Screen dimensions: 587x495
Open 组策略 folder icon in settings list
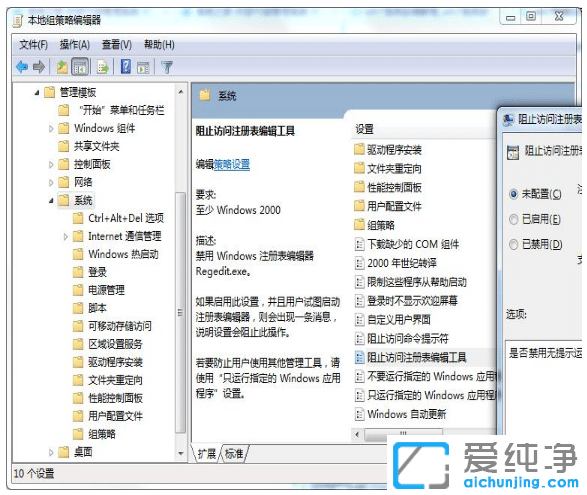tap(359, 225)
